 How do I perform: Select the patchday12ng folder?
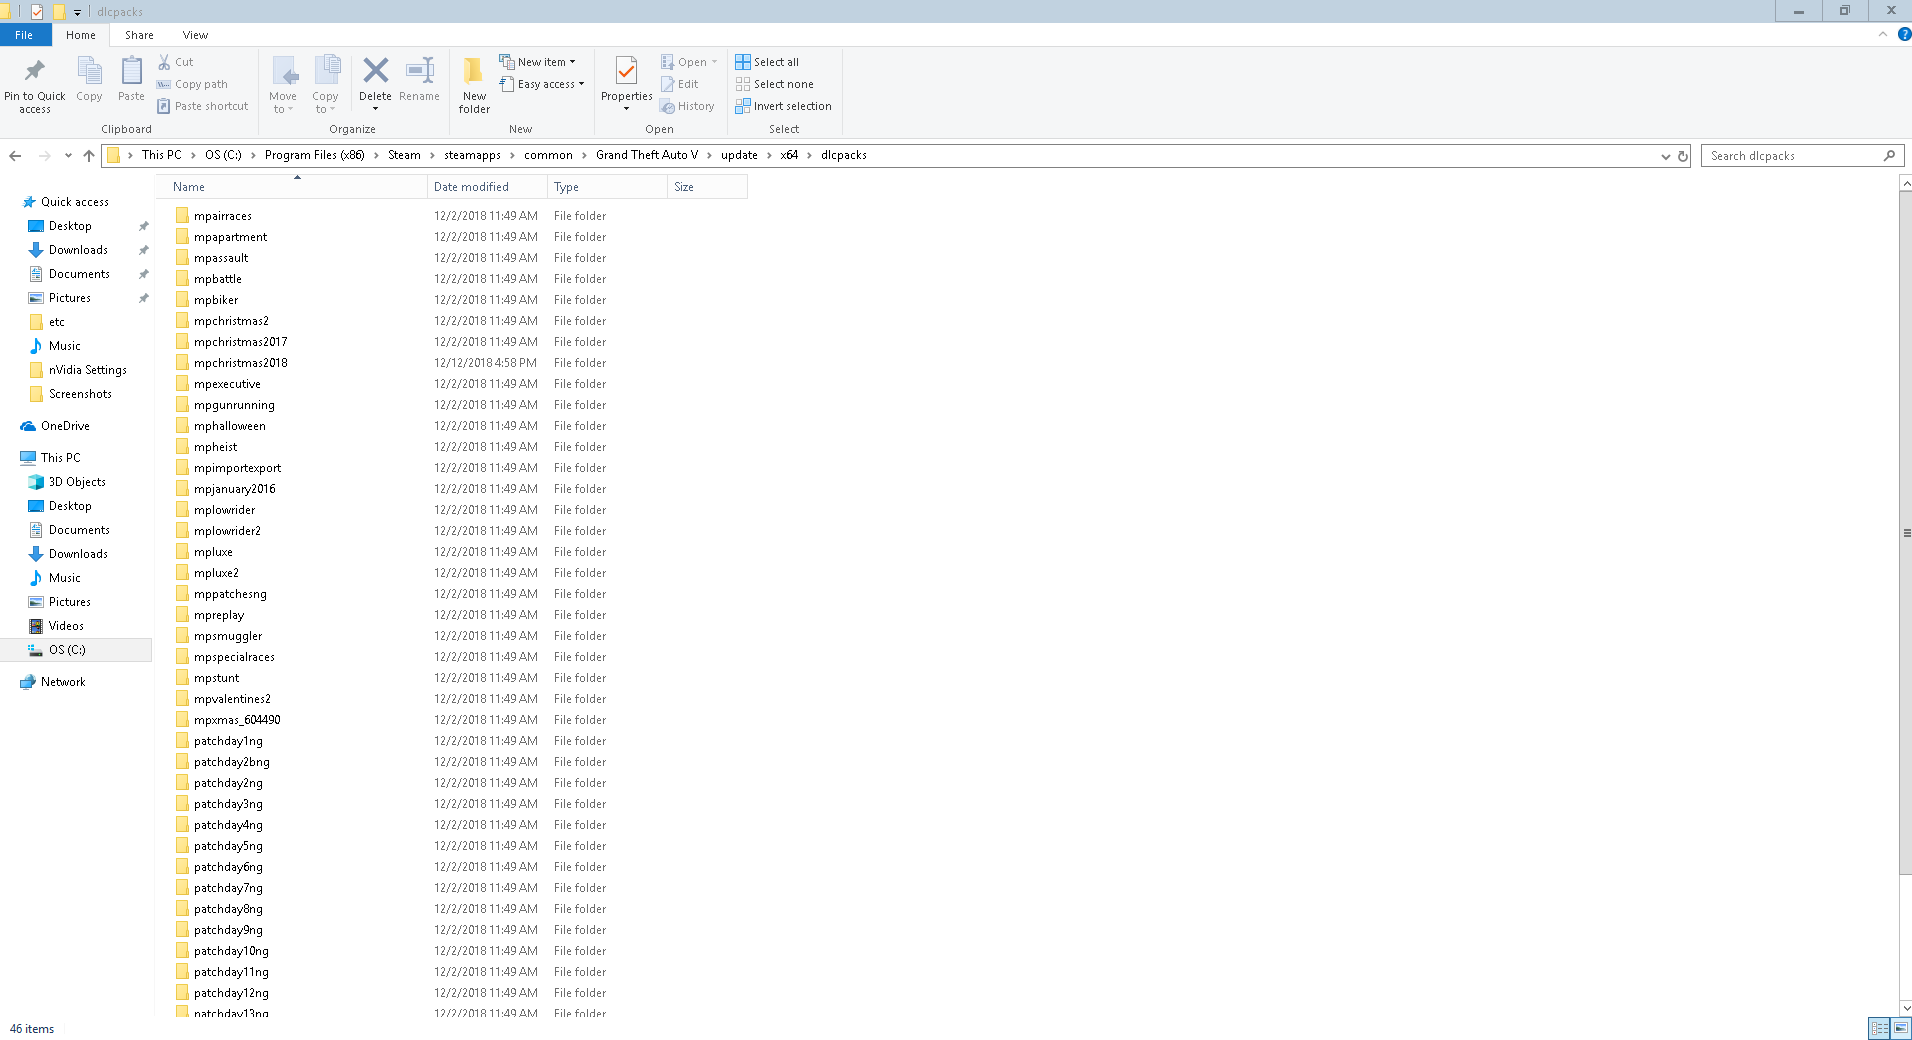231,993
